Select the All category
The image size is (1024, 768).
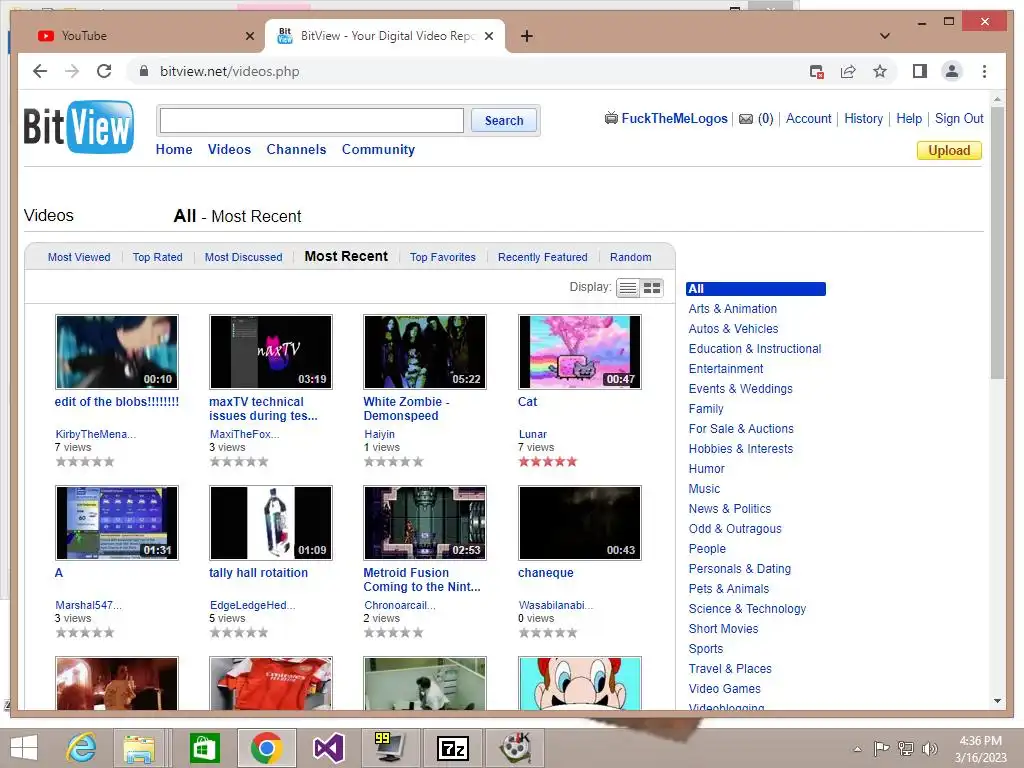(x=756, y=289)
